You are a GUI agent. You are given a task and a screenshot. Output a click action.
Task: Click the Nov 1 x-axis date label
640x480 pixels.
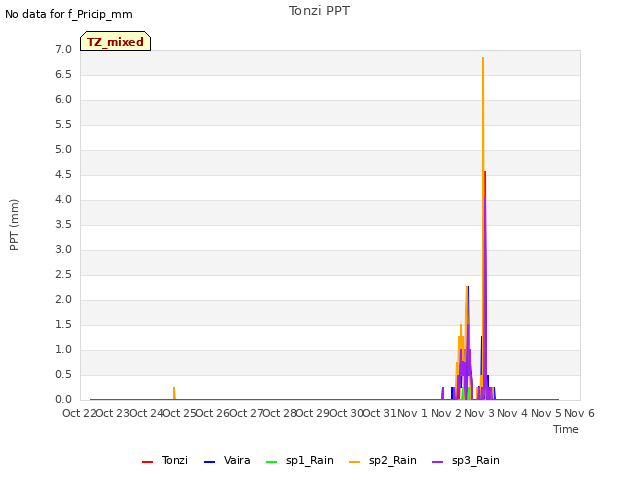click(x=412, y=413)
